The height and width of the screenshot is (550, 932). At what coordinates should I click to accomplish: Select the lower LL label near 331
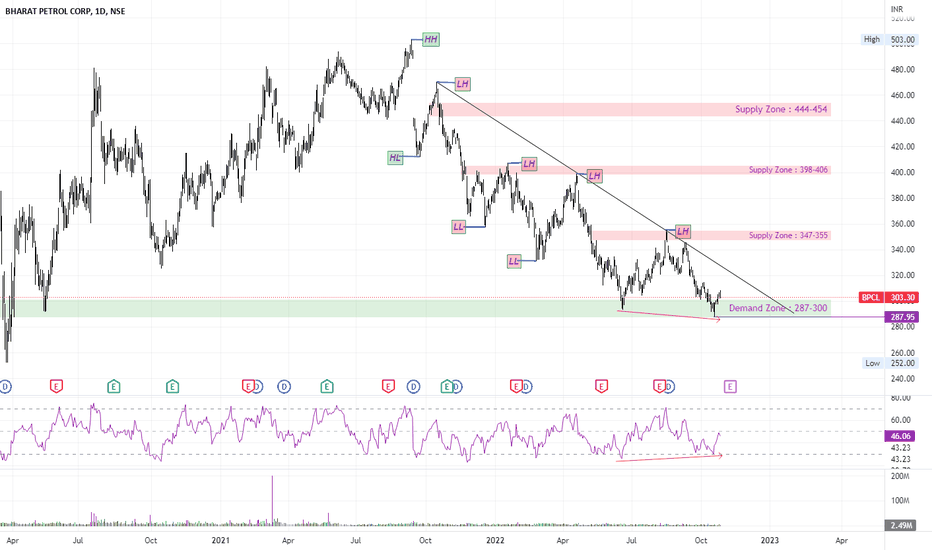click(514, 261)
